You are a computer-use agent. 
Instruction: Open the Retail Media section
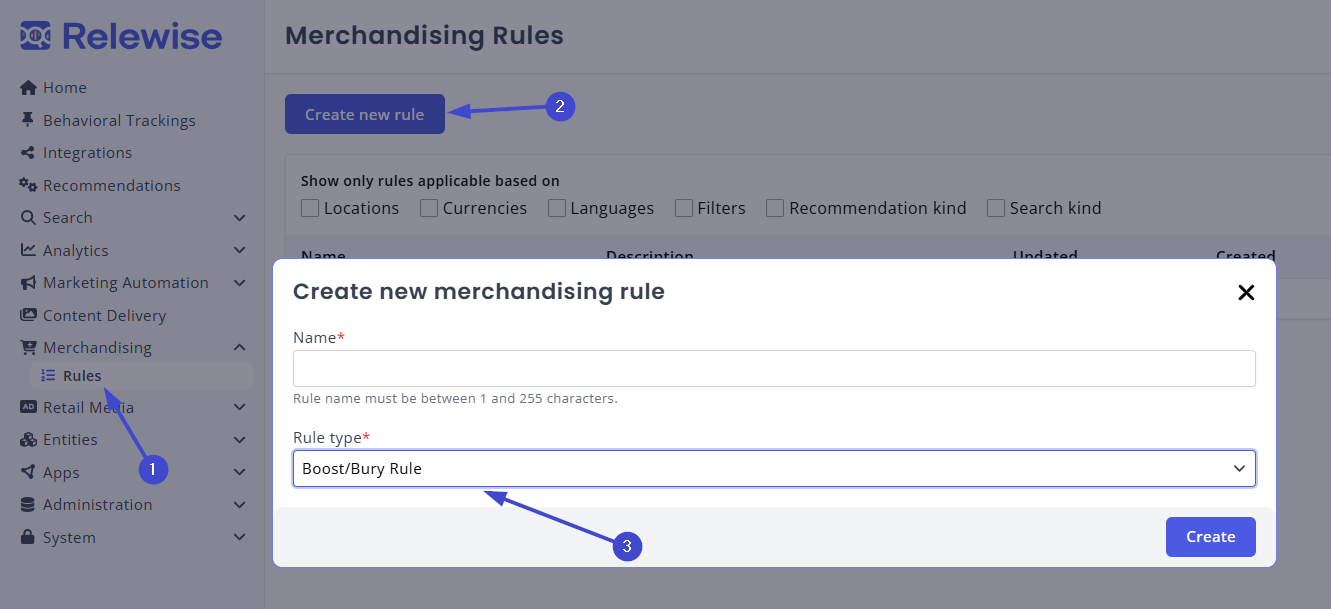(x=87, y=407)
